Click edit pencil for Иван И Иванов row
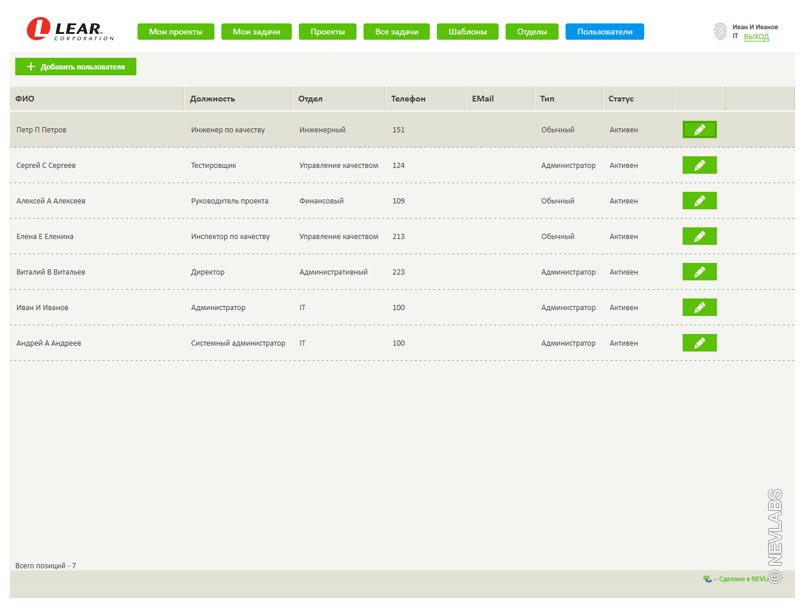Viewport: 805px width, 608px height. [699, 307]
